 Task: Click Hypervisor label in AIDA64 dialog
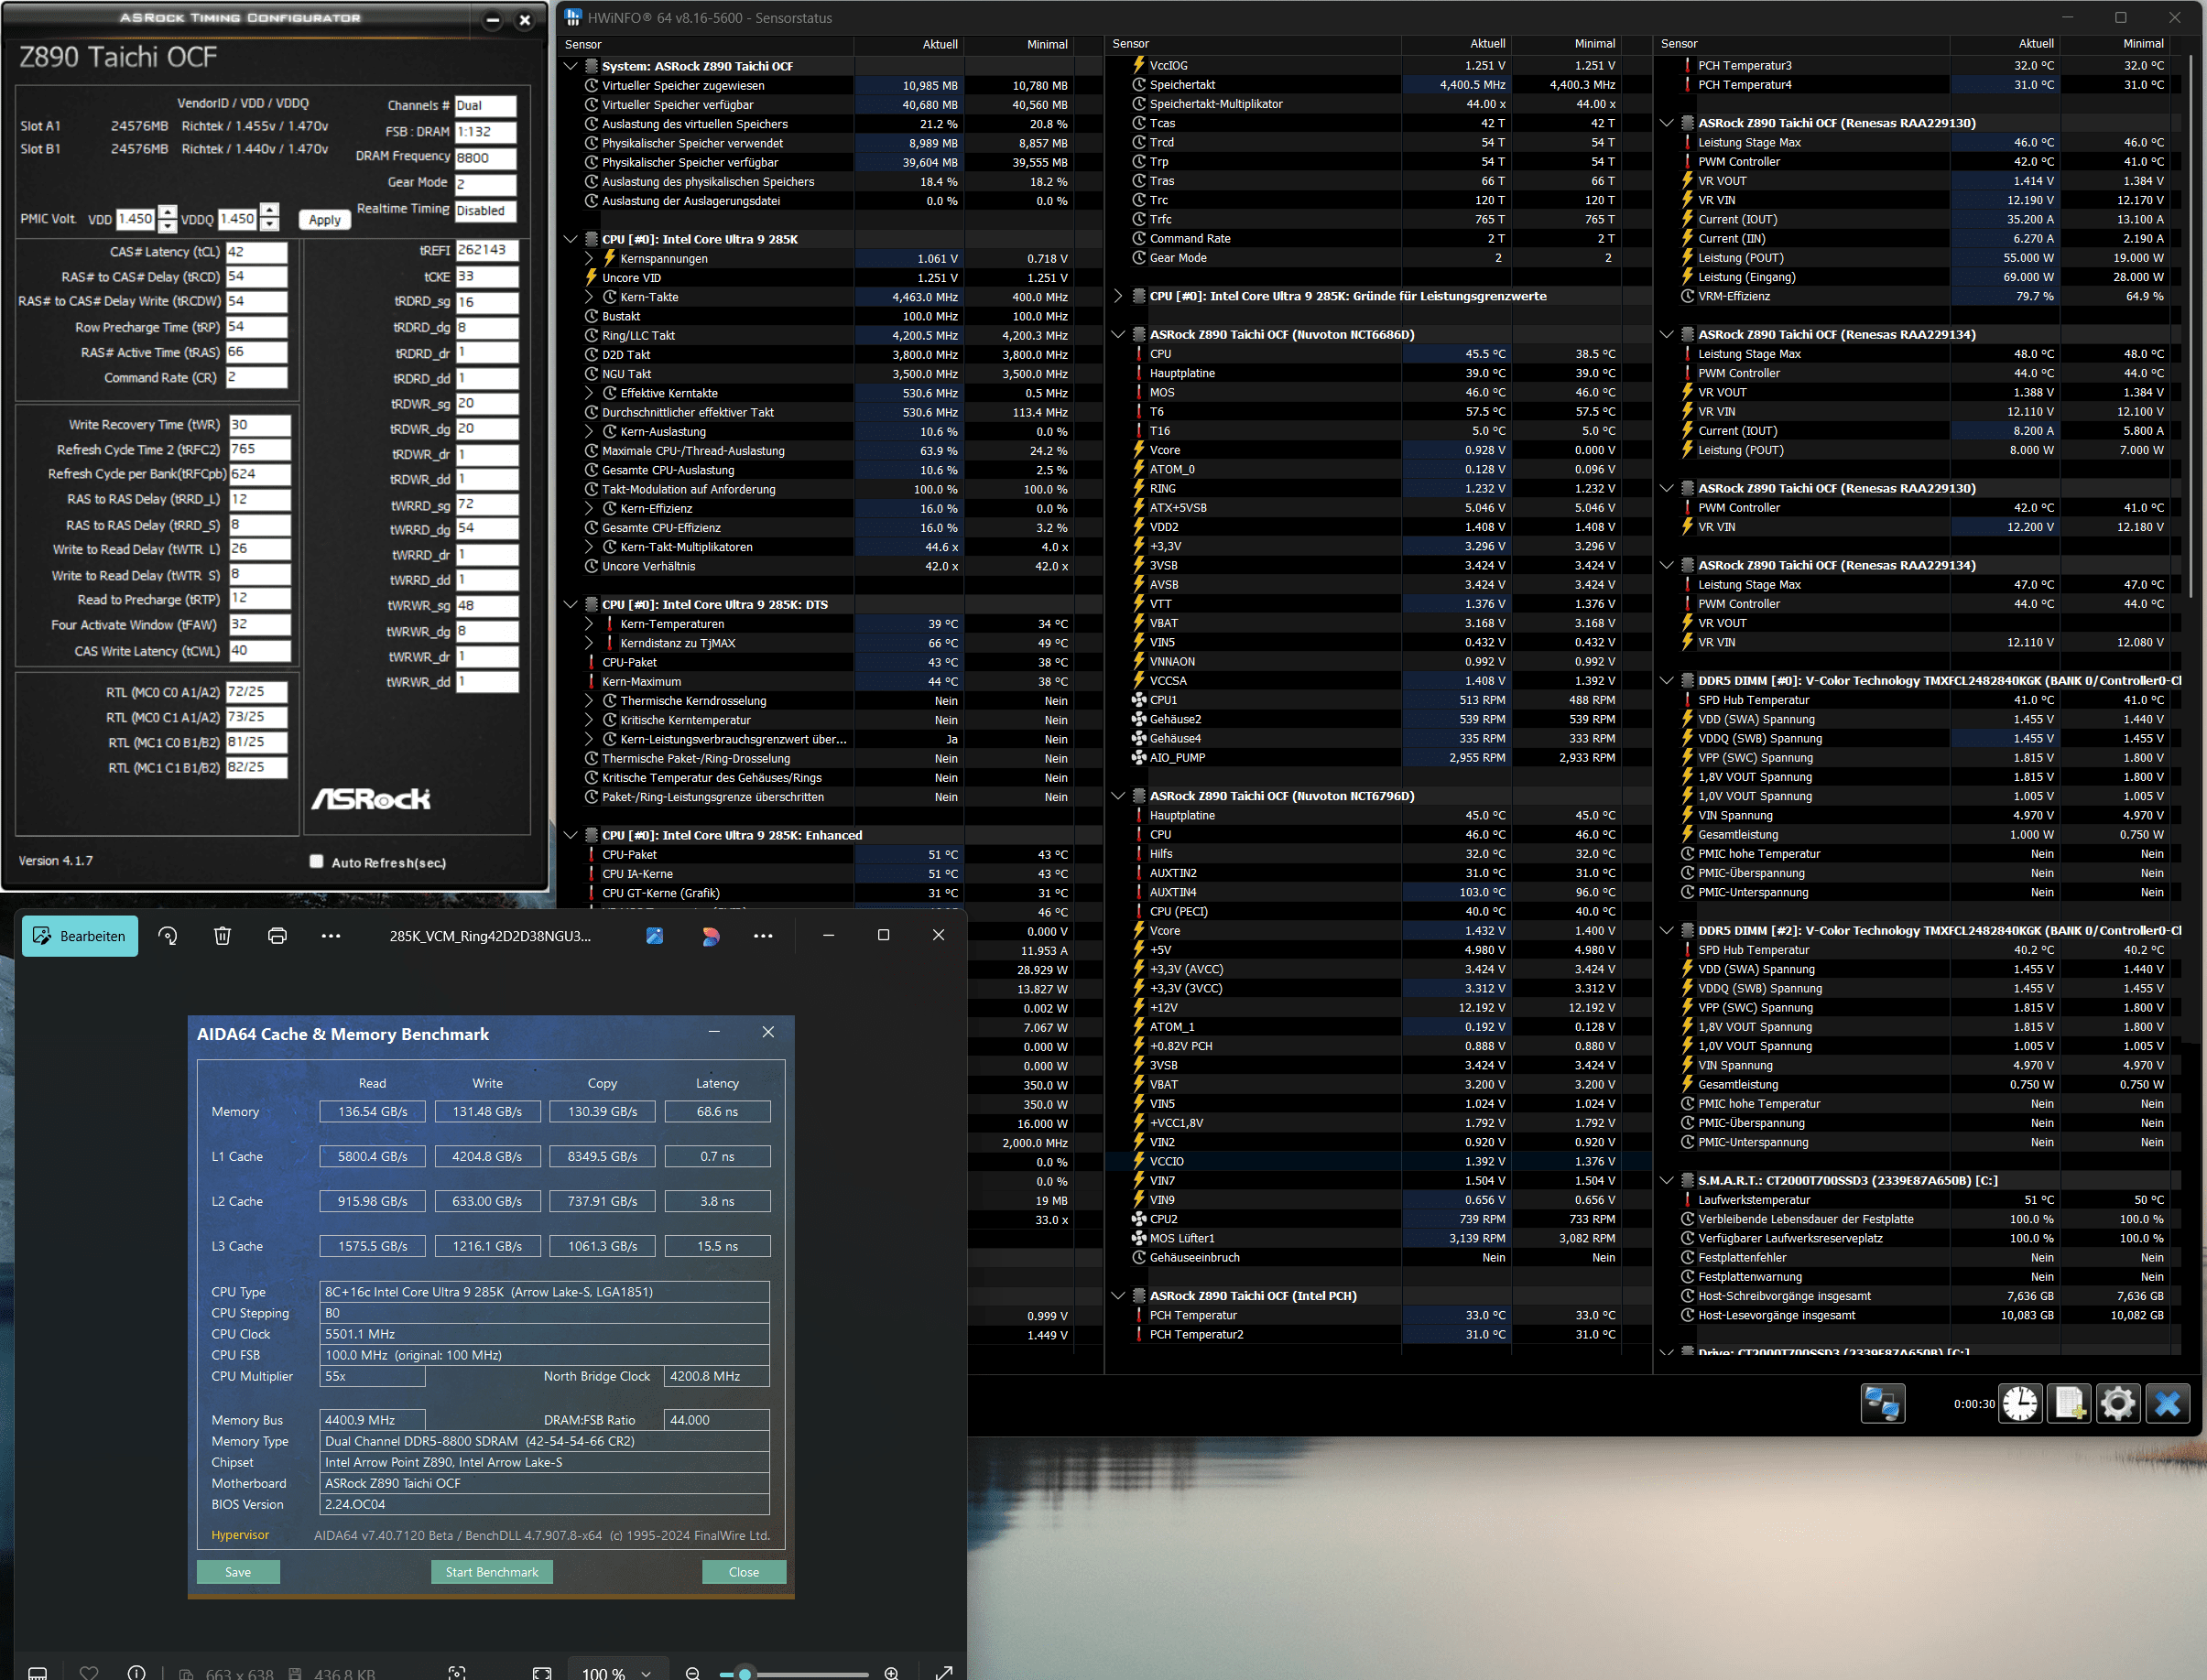pyautogui.click(x=240, y=1534)
